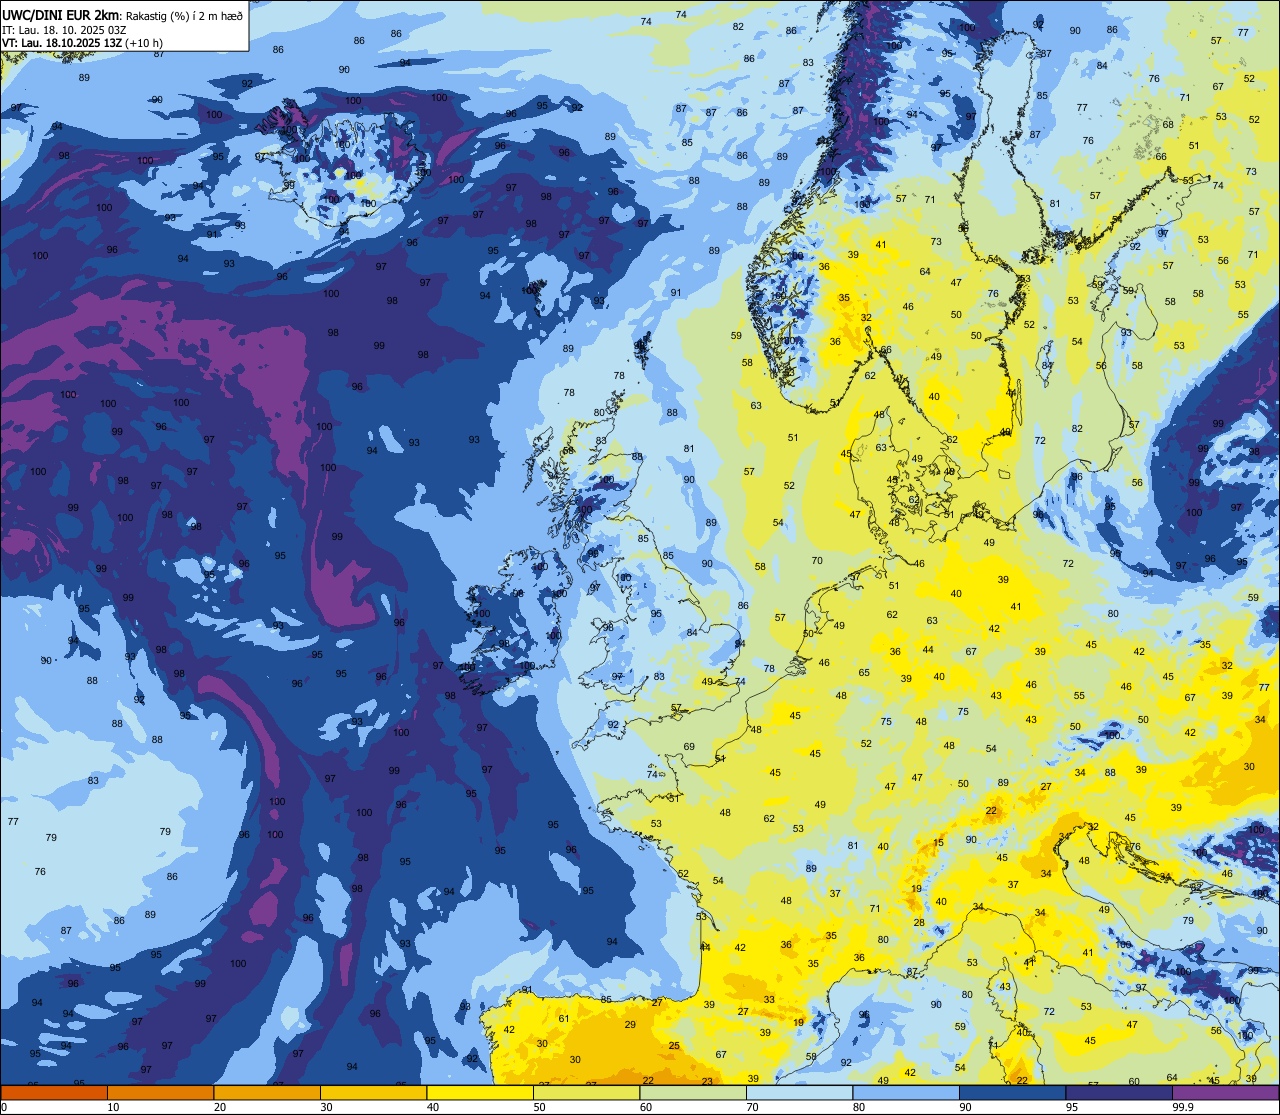Image resolution: width=1280 pixels, height=1115 pixels.
Task: Click the legend tick label "60"
Action: (646, 1107)
